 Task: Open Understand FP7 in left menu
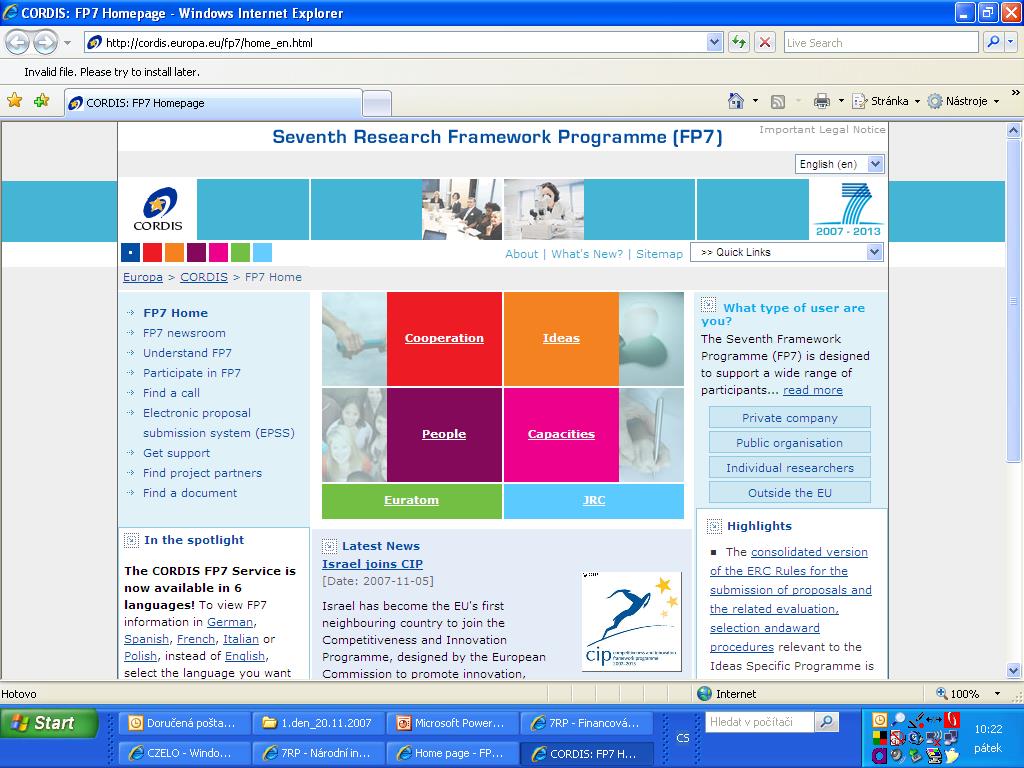(187, 353)
